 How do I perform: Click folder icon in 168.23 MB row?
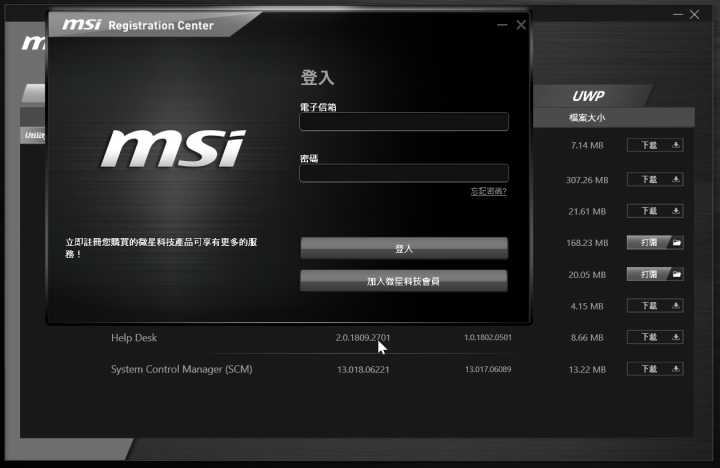pyautogui.click(x=676, y=242)
